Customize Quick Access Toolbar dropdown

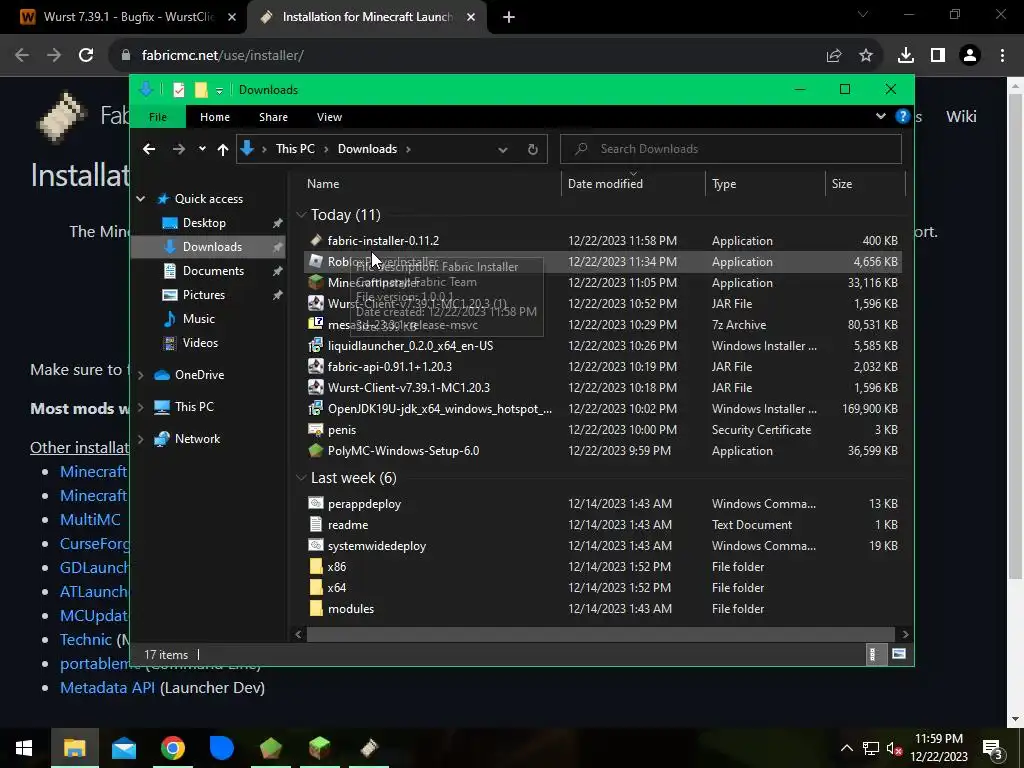219,91
